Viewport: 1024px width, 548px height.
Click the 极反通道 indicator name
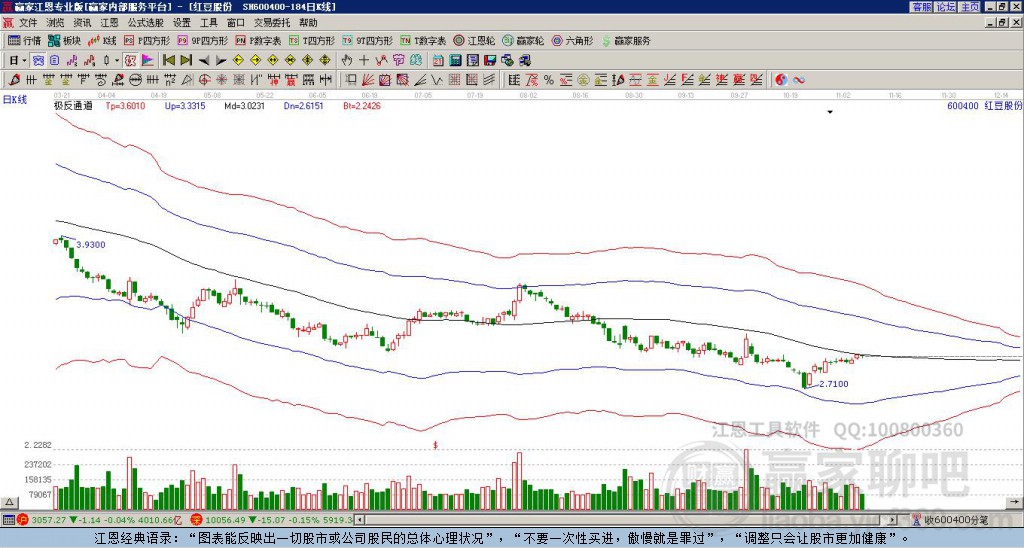(x=73, y=106)
